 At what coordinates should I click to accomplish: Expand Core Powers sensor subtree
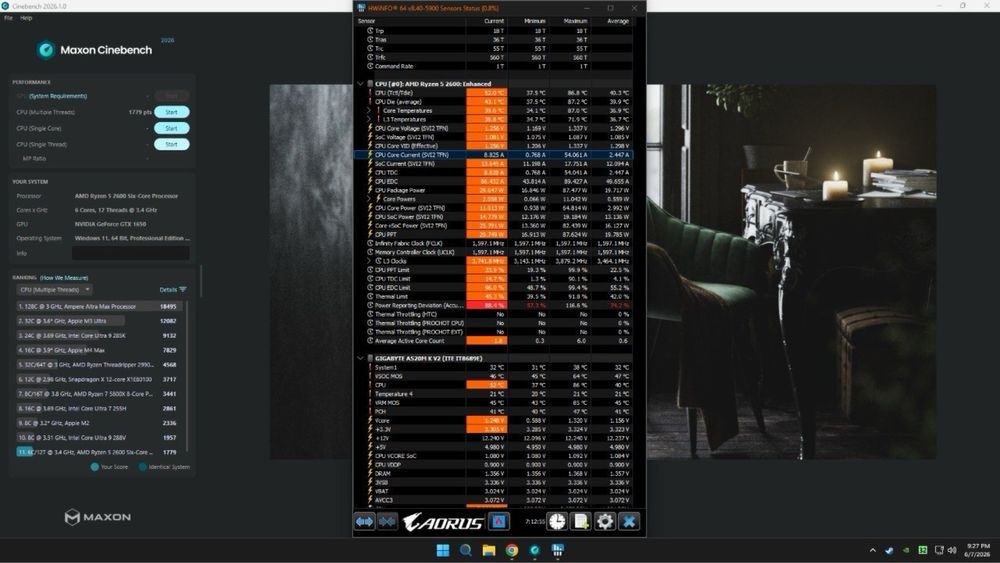pos(369,199)
